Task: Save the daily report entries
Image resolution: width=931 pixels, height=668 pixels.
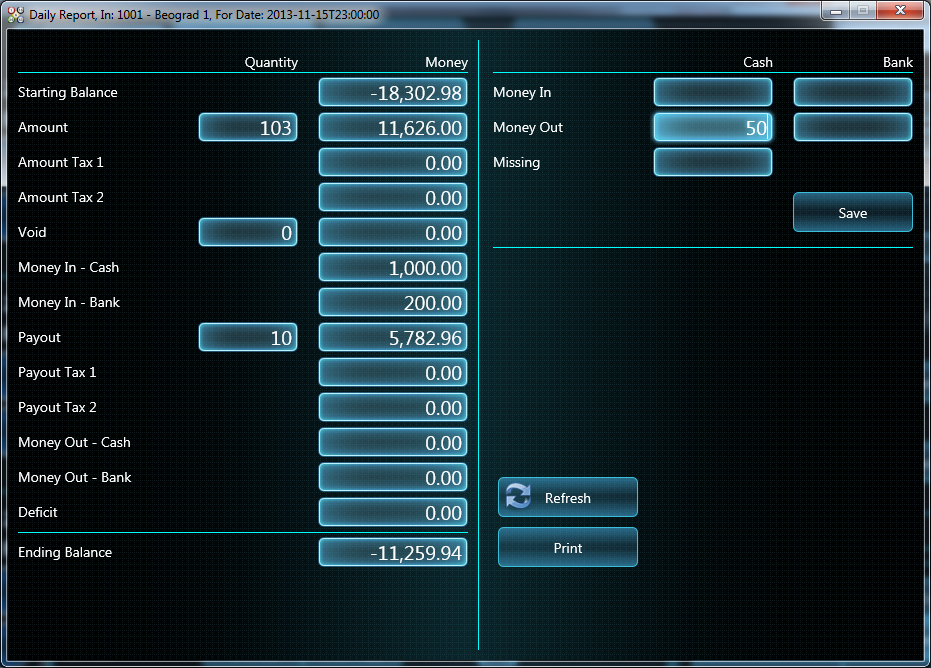Action: (853, 213)
